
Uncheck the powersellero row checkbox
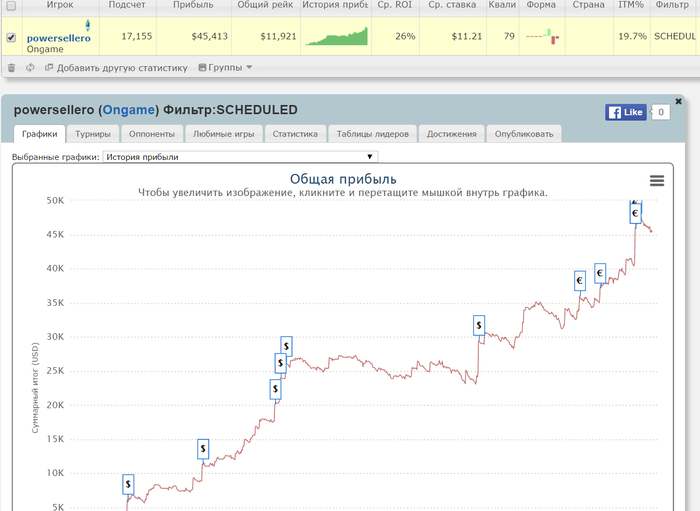[11, 37]
